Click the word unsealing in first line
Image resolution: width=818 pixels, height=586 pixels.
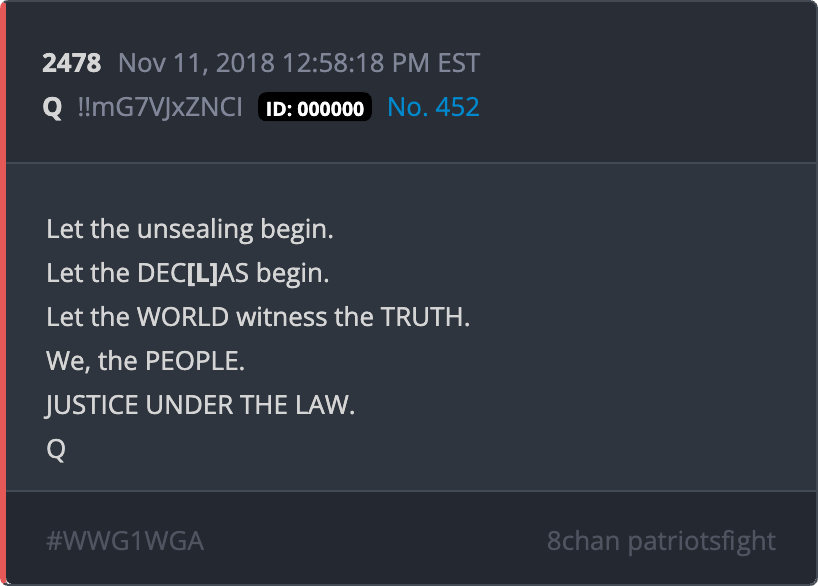coord(195,230)
